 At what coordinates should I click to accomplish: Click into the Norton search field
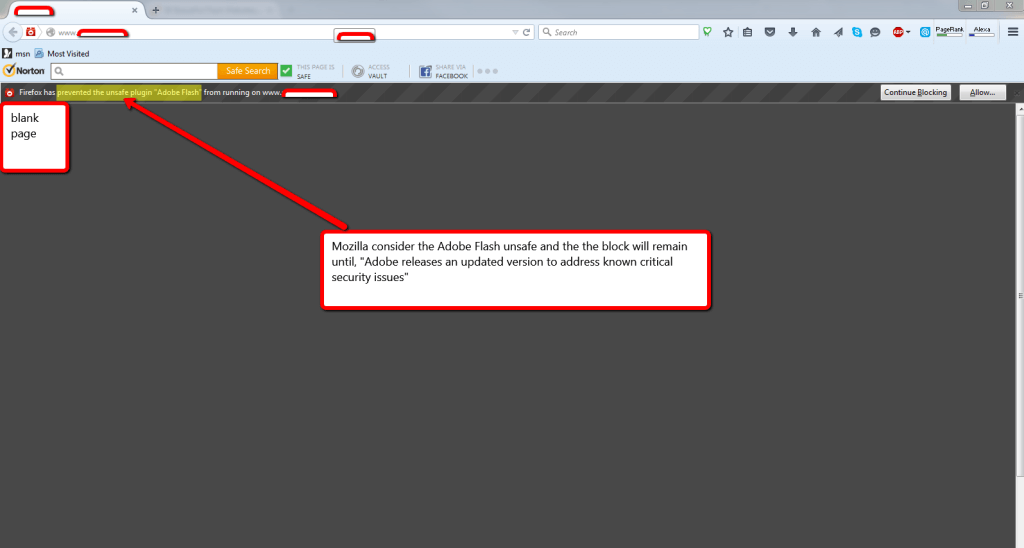pos(135,71)
